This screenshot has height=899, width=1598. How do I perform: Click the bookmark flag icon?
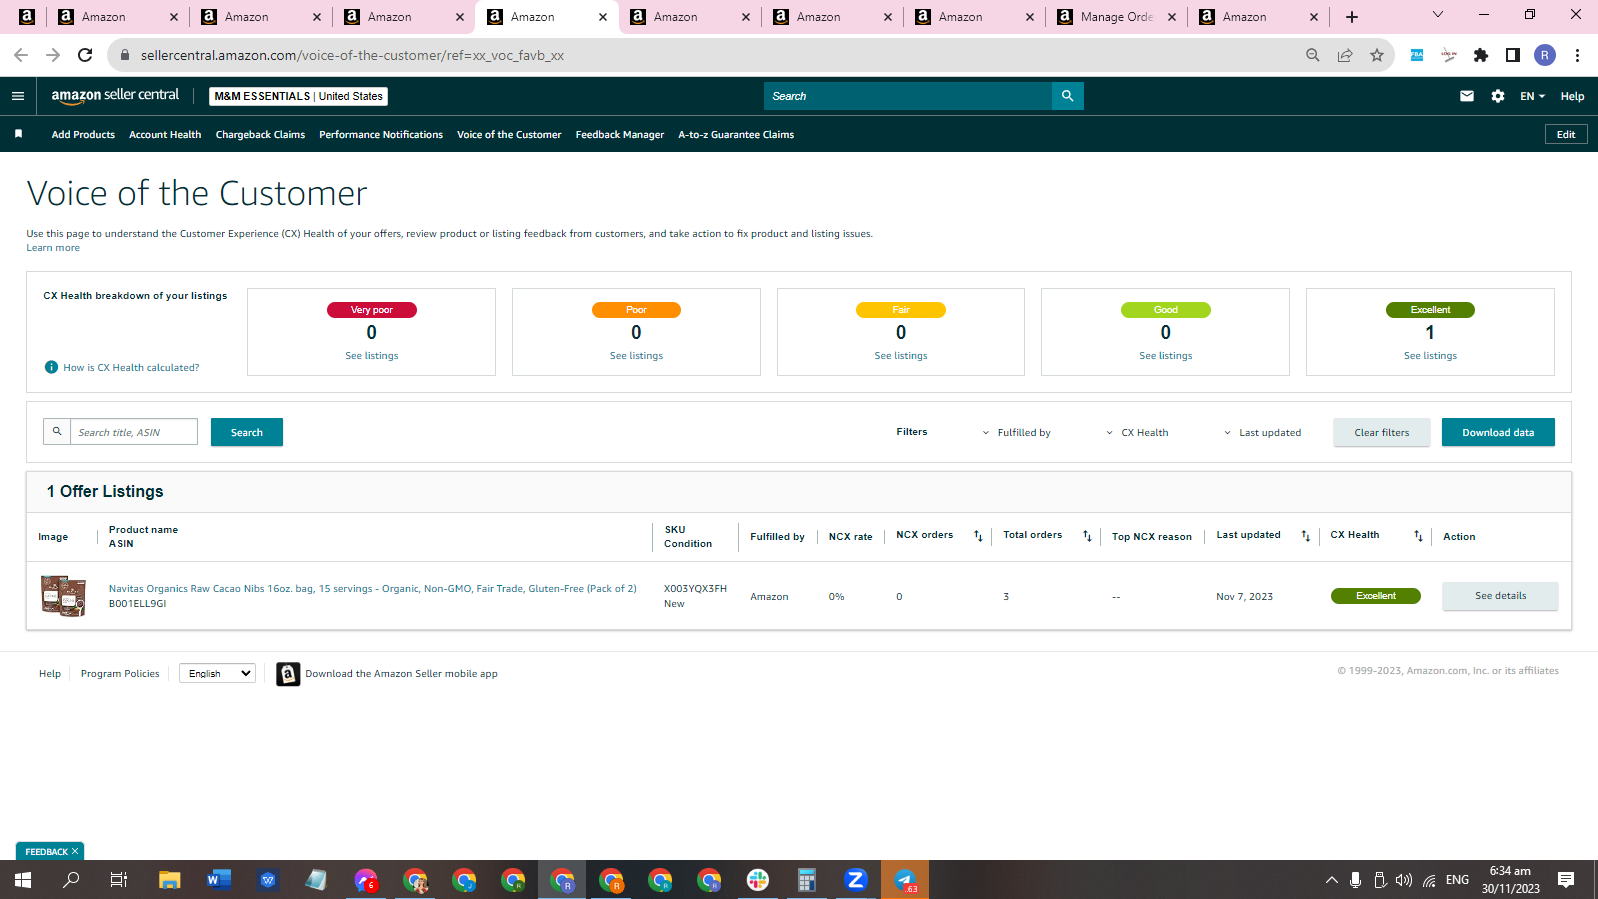pos(18,134)
